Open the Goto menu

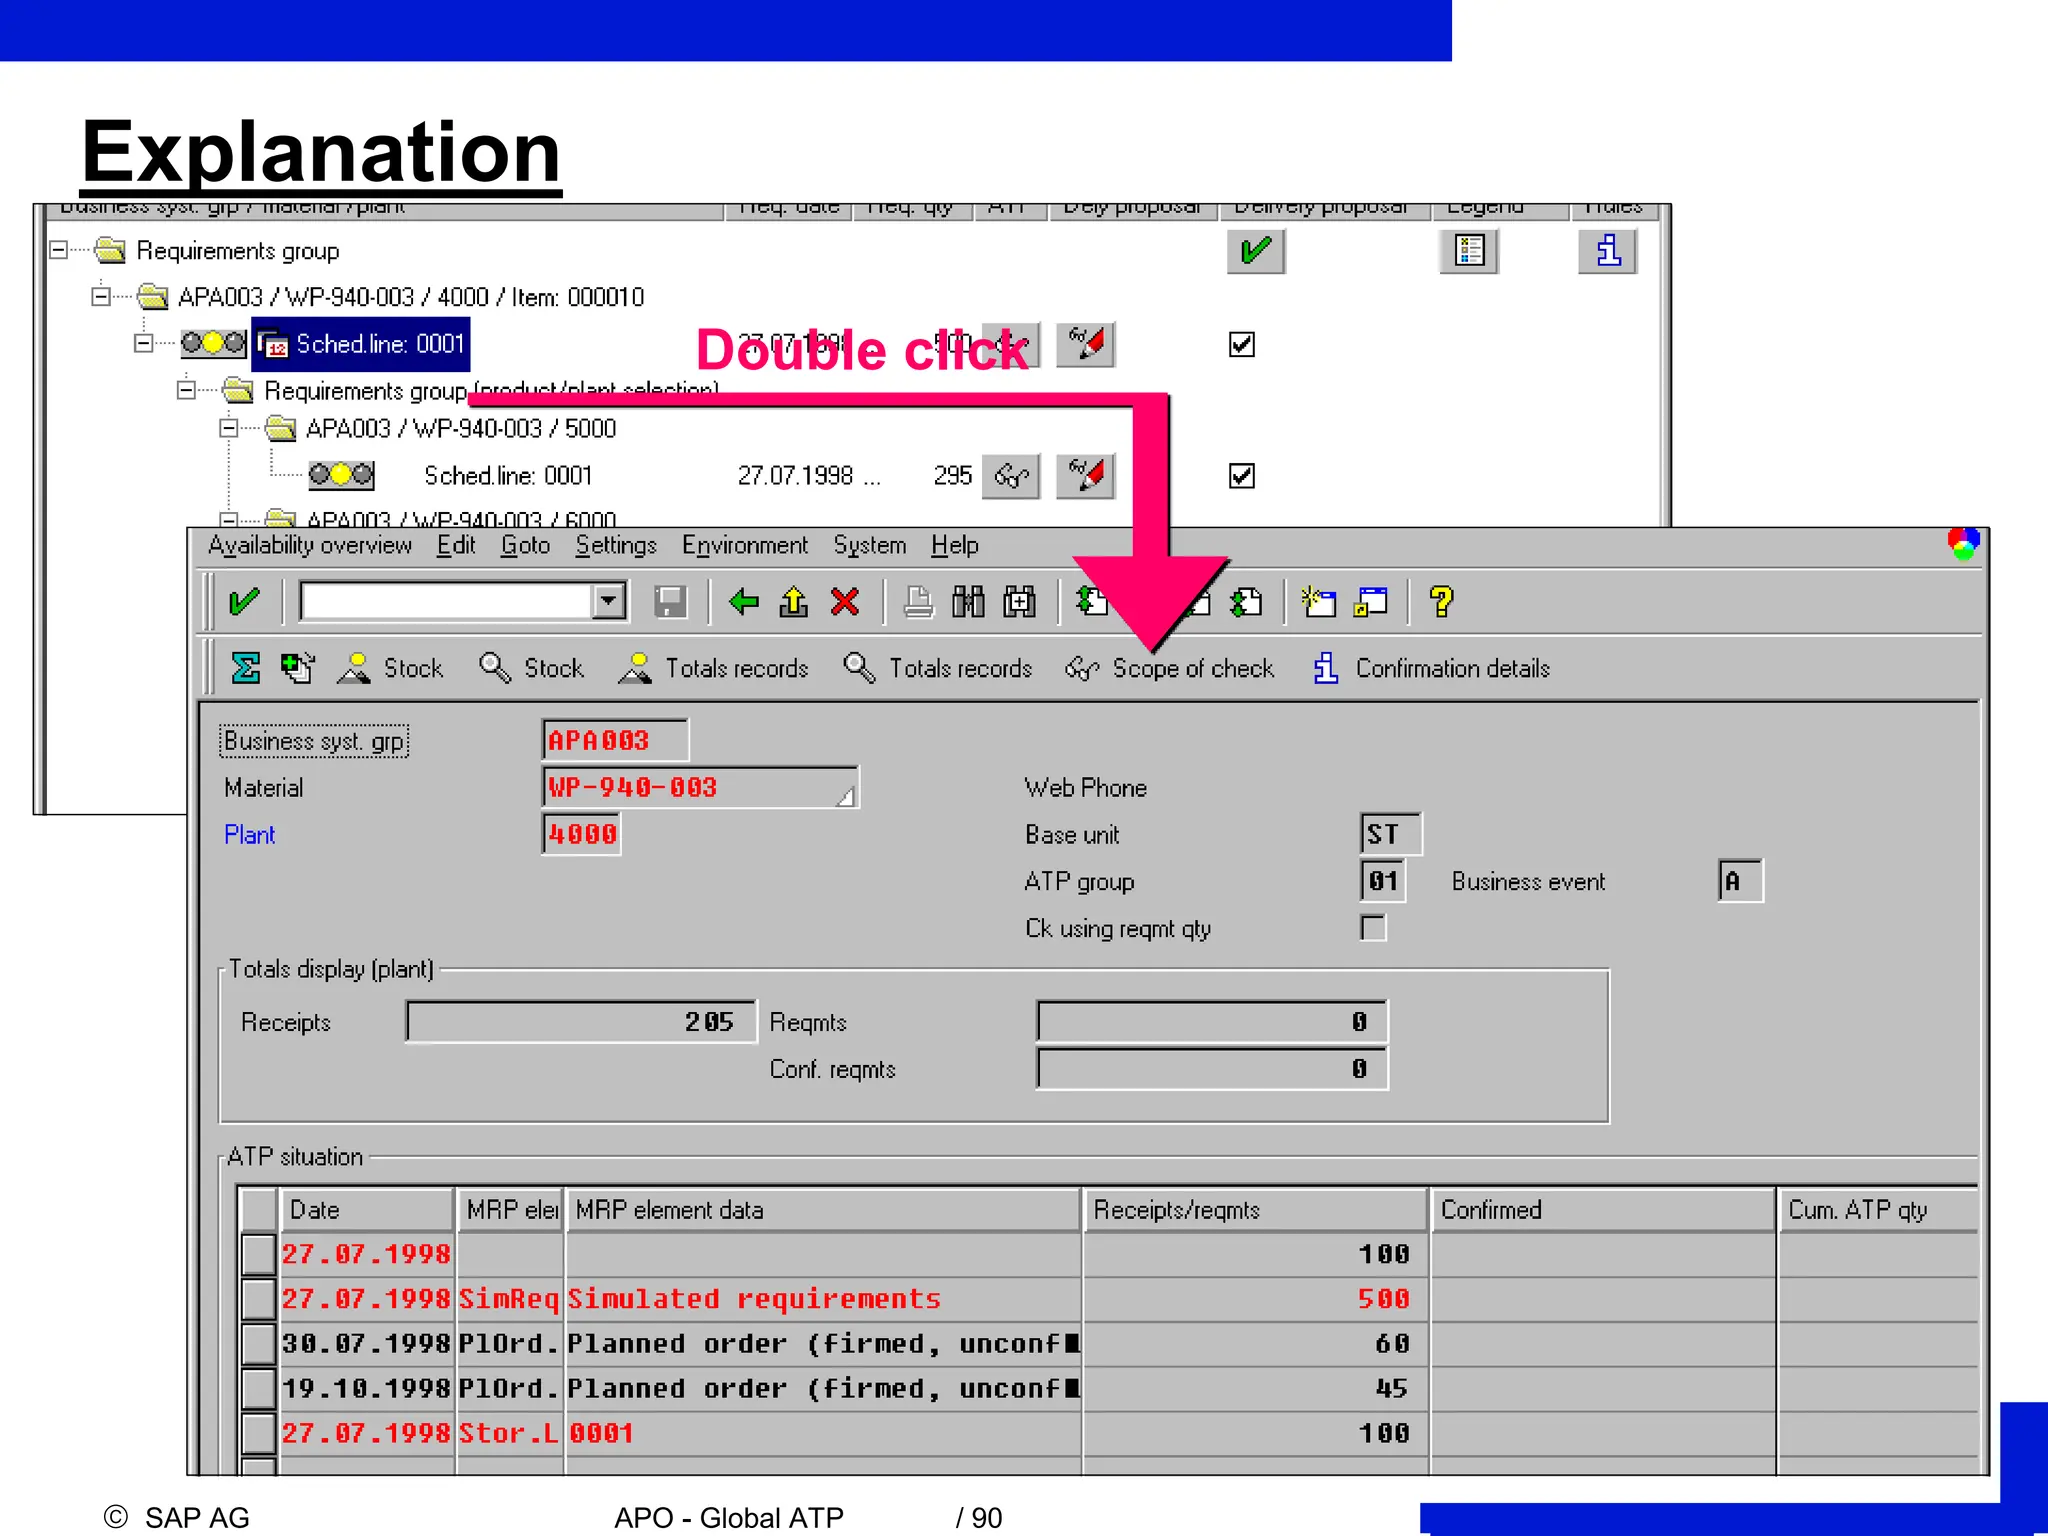526,546
